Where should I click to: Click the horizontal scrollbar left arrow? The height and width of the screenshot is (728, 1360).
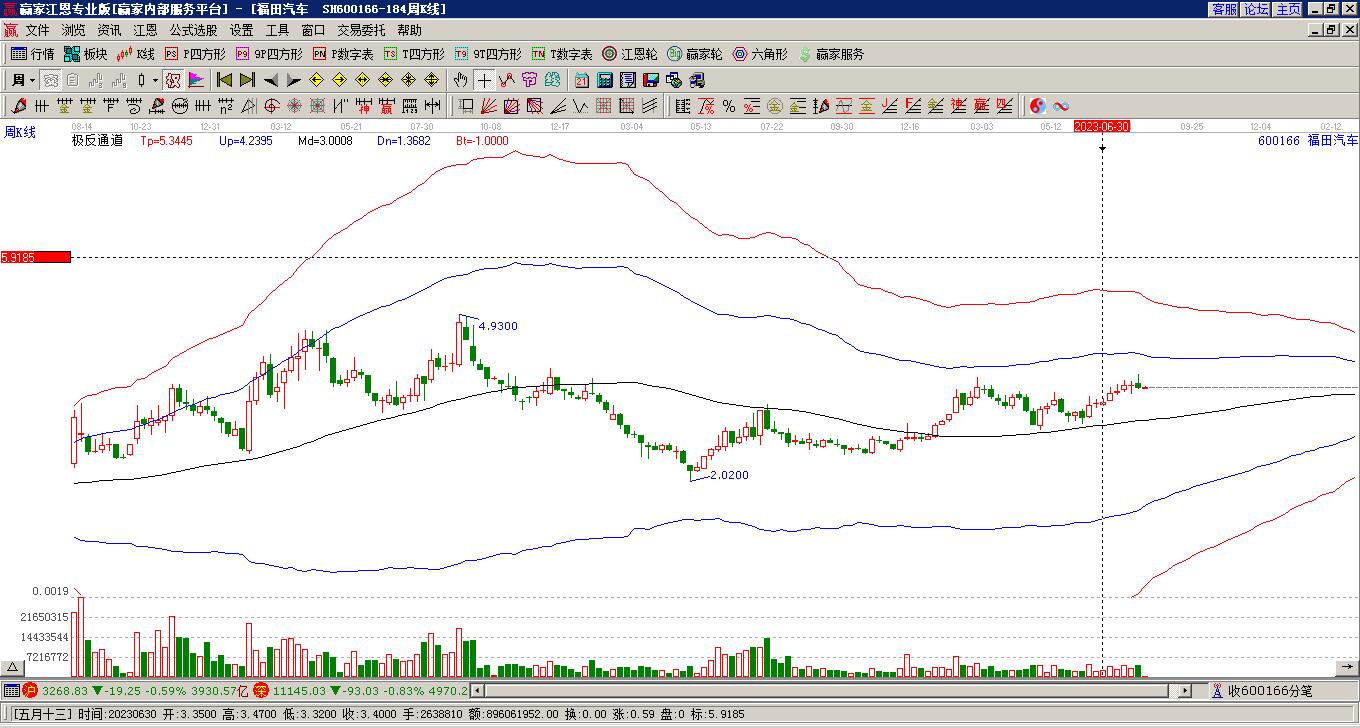(x=477, y=691)
